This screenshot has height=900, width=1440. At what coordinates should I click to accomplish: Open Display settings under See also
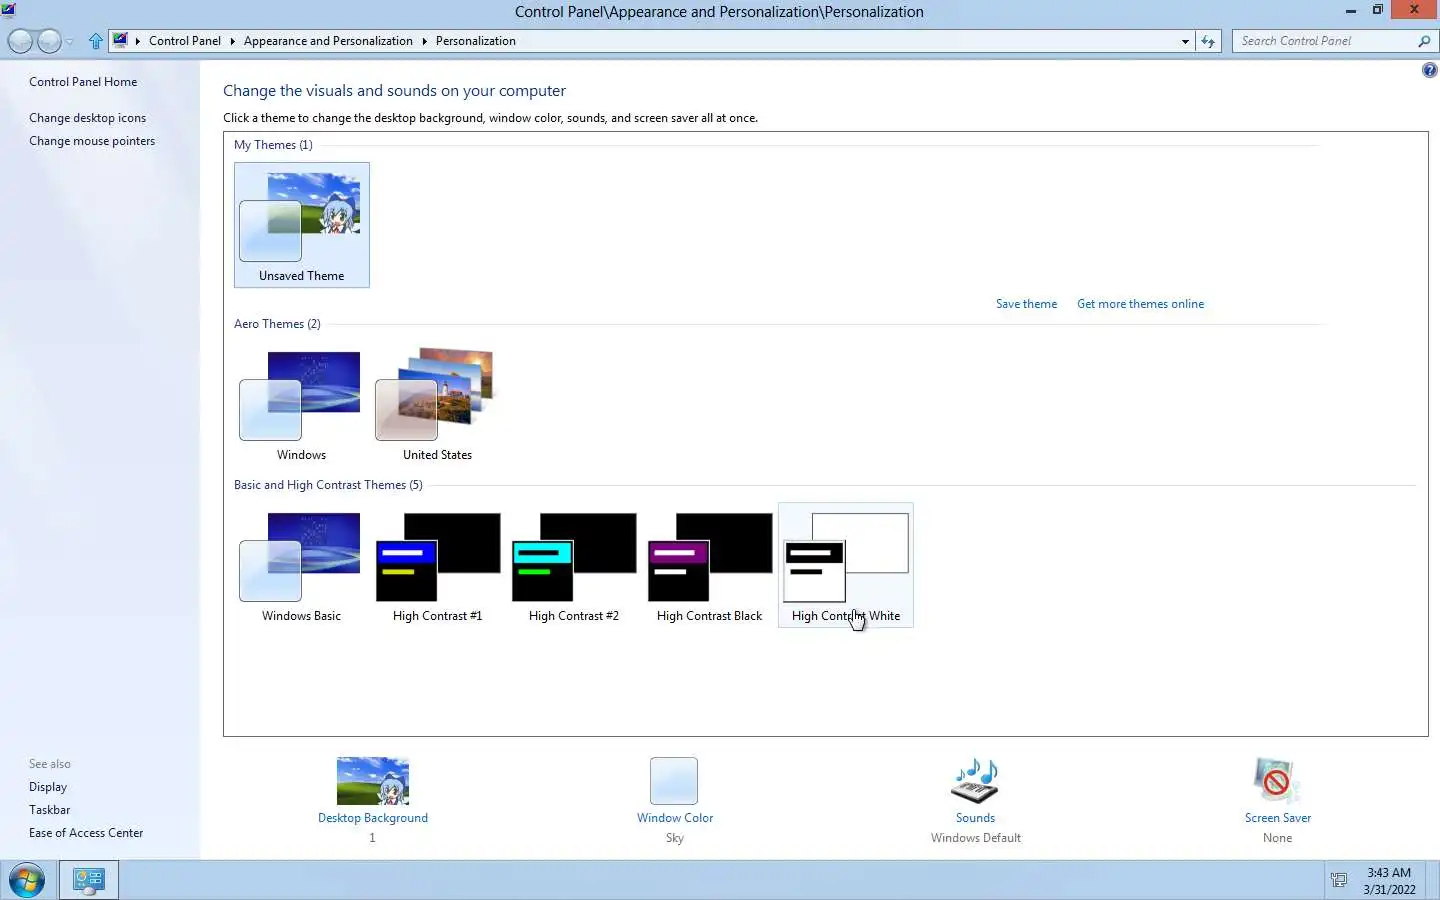48,787
